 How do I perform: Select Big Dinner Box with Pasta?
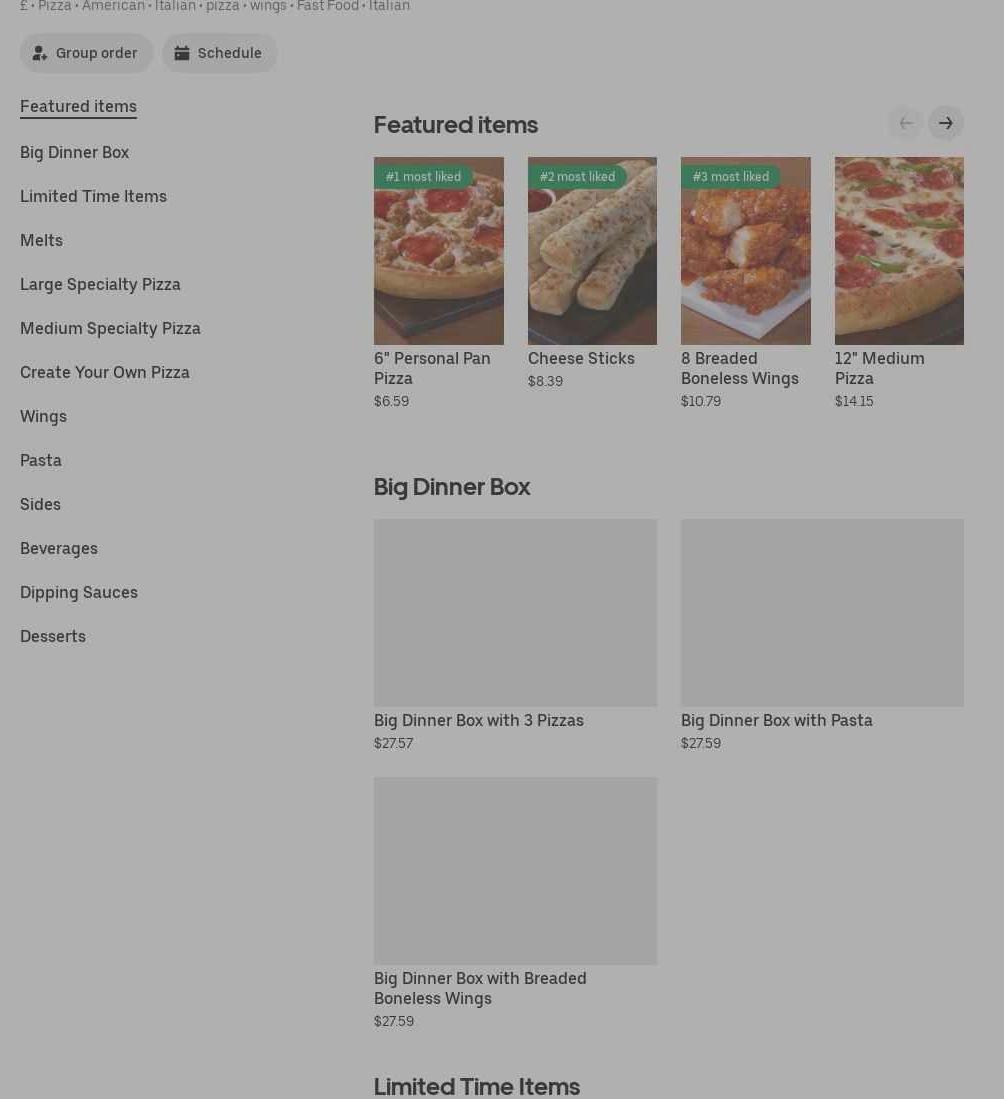click(822, 613)
